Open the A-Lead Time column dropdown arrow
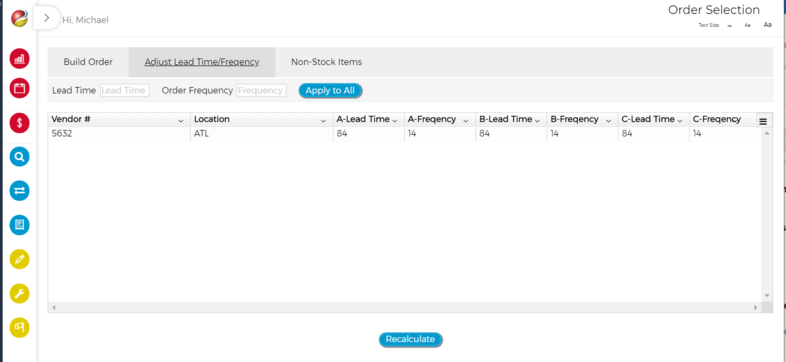786x362 pixels. coord(395,121)
